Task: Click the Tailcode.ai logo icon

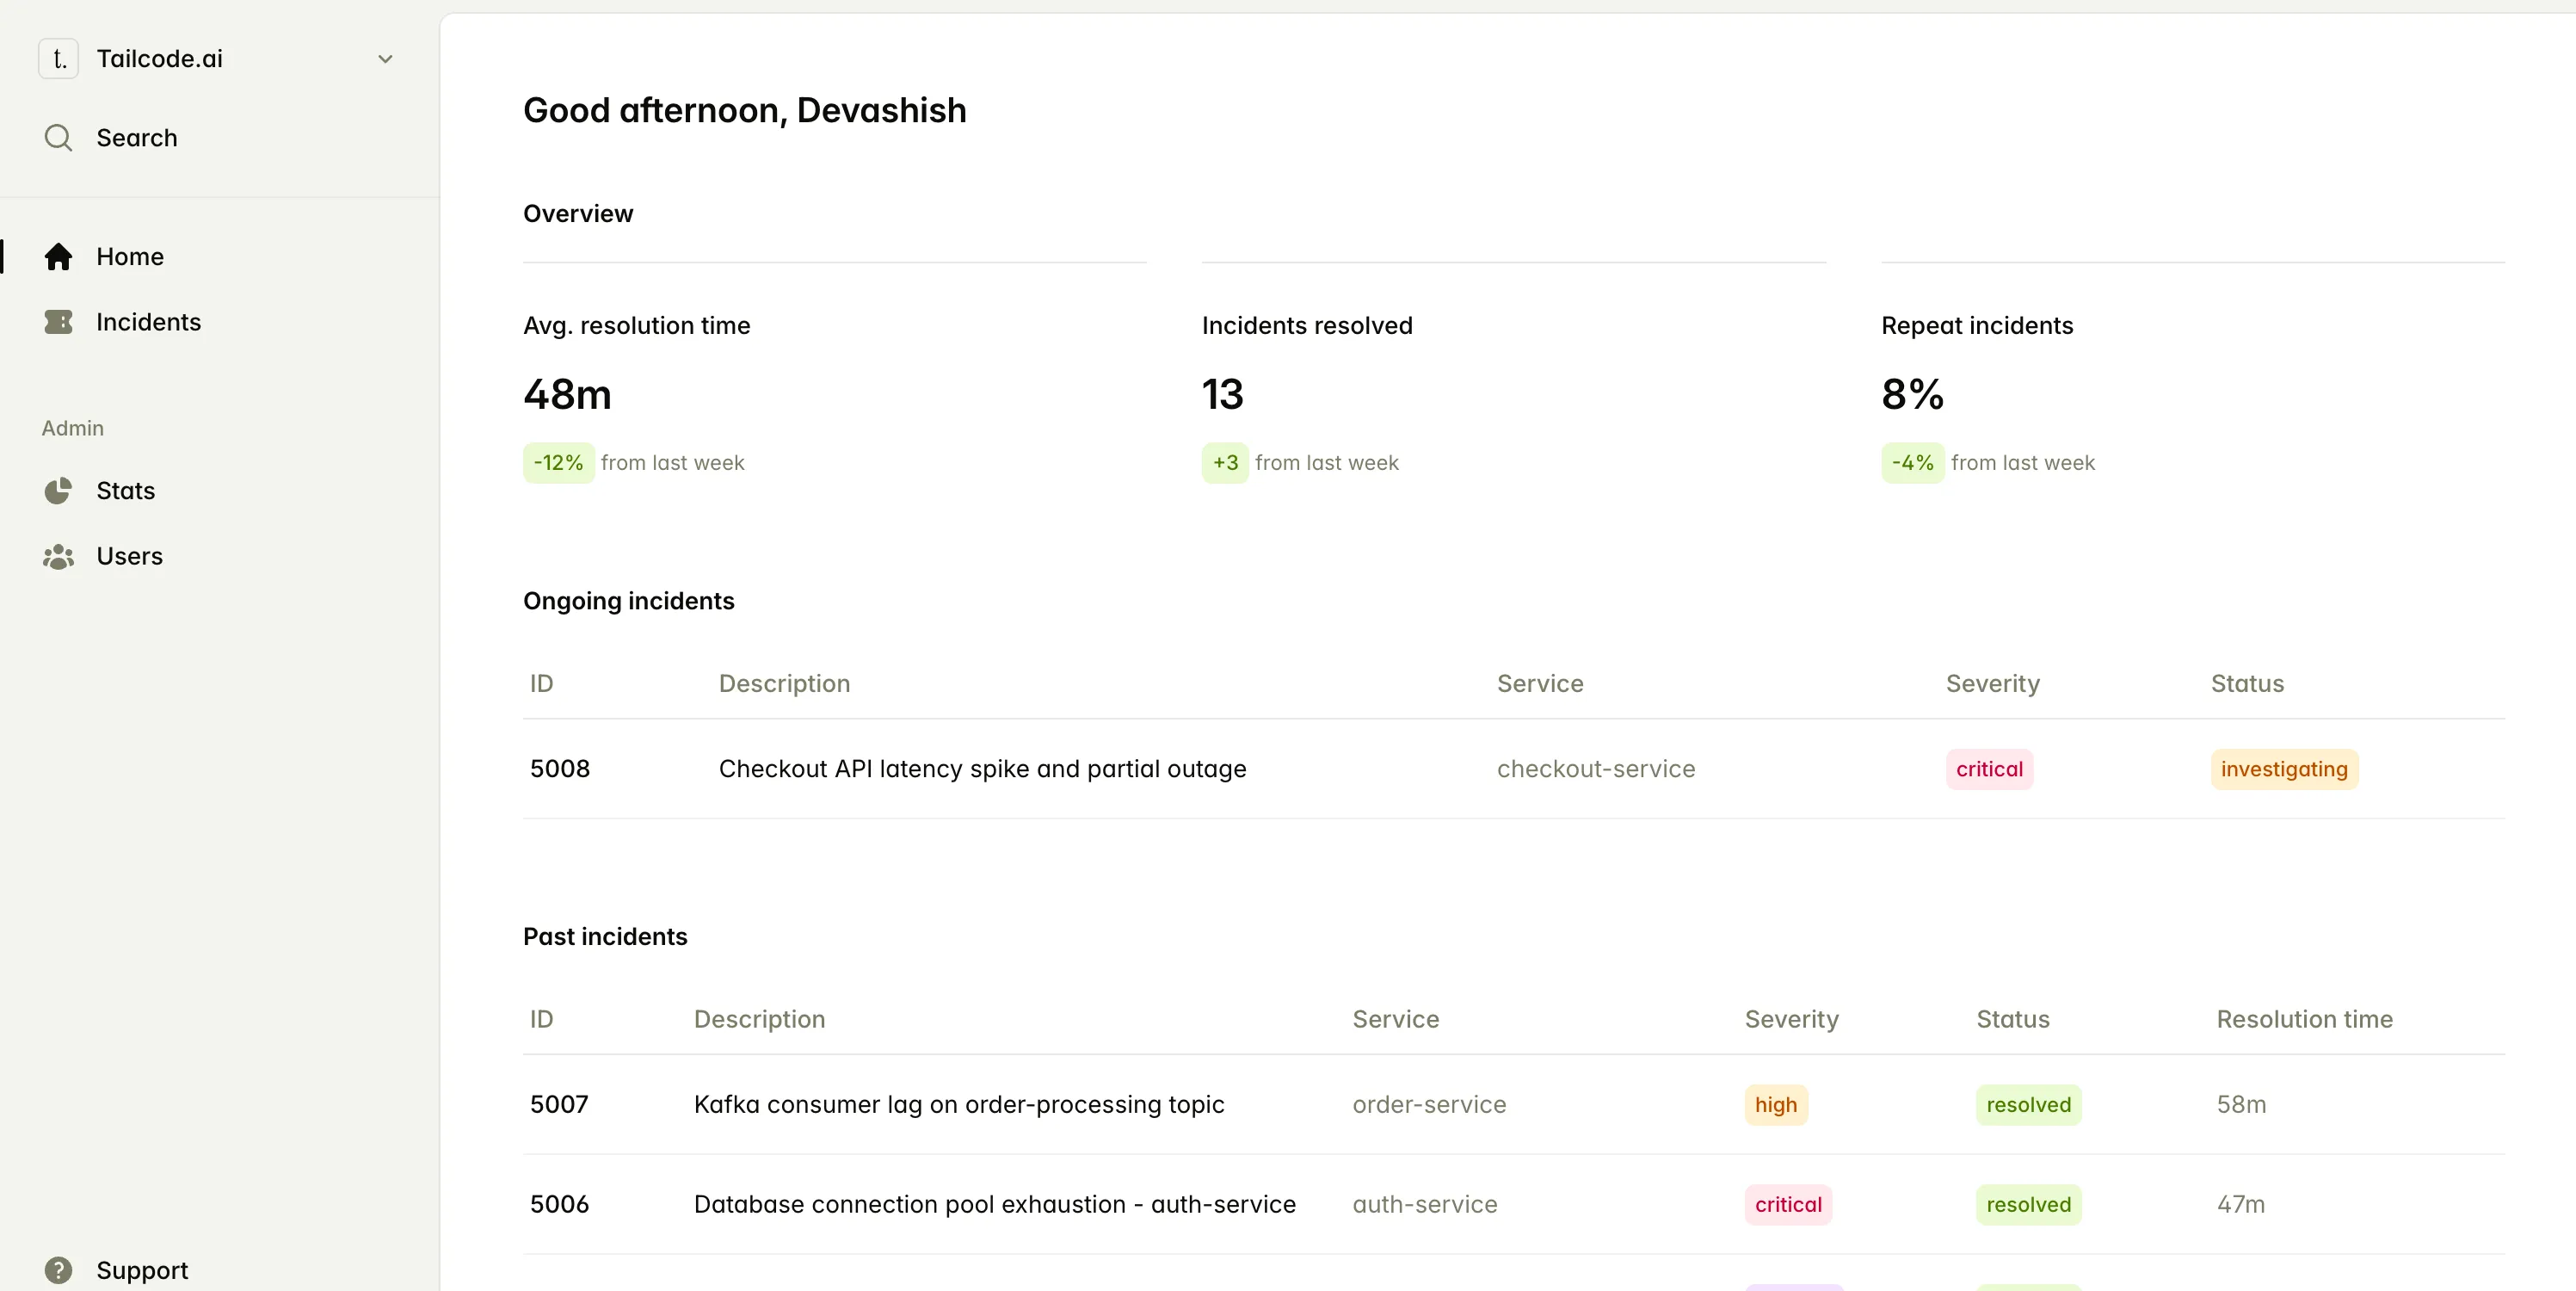Action: (58, 59)
